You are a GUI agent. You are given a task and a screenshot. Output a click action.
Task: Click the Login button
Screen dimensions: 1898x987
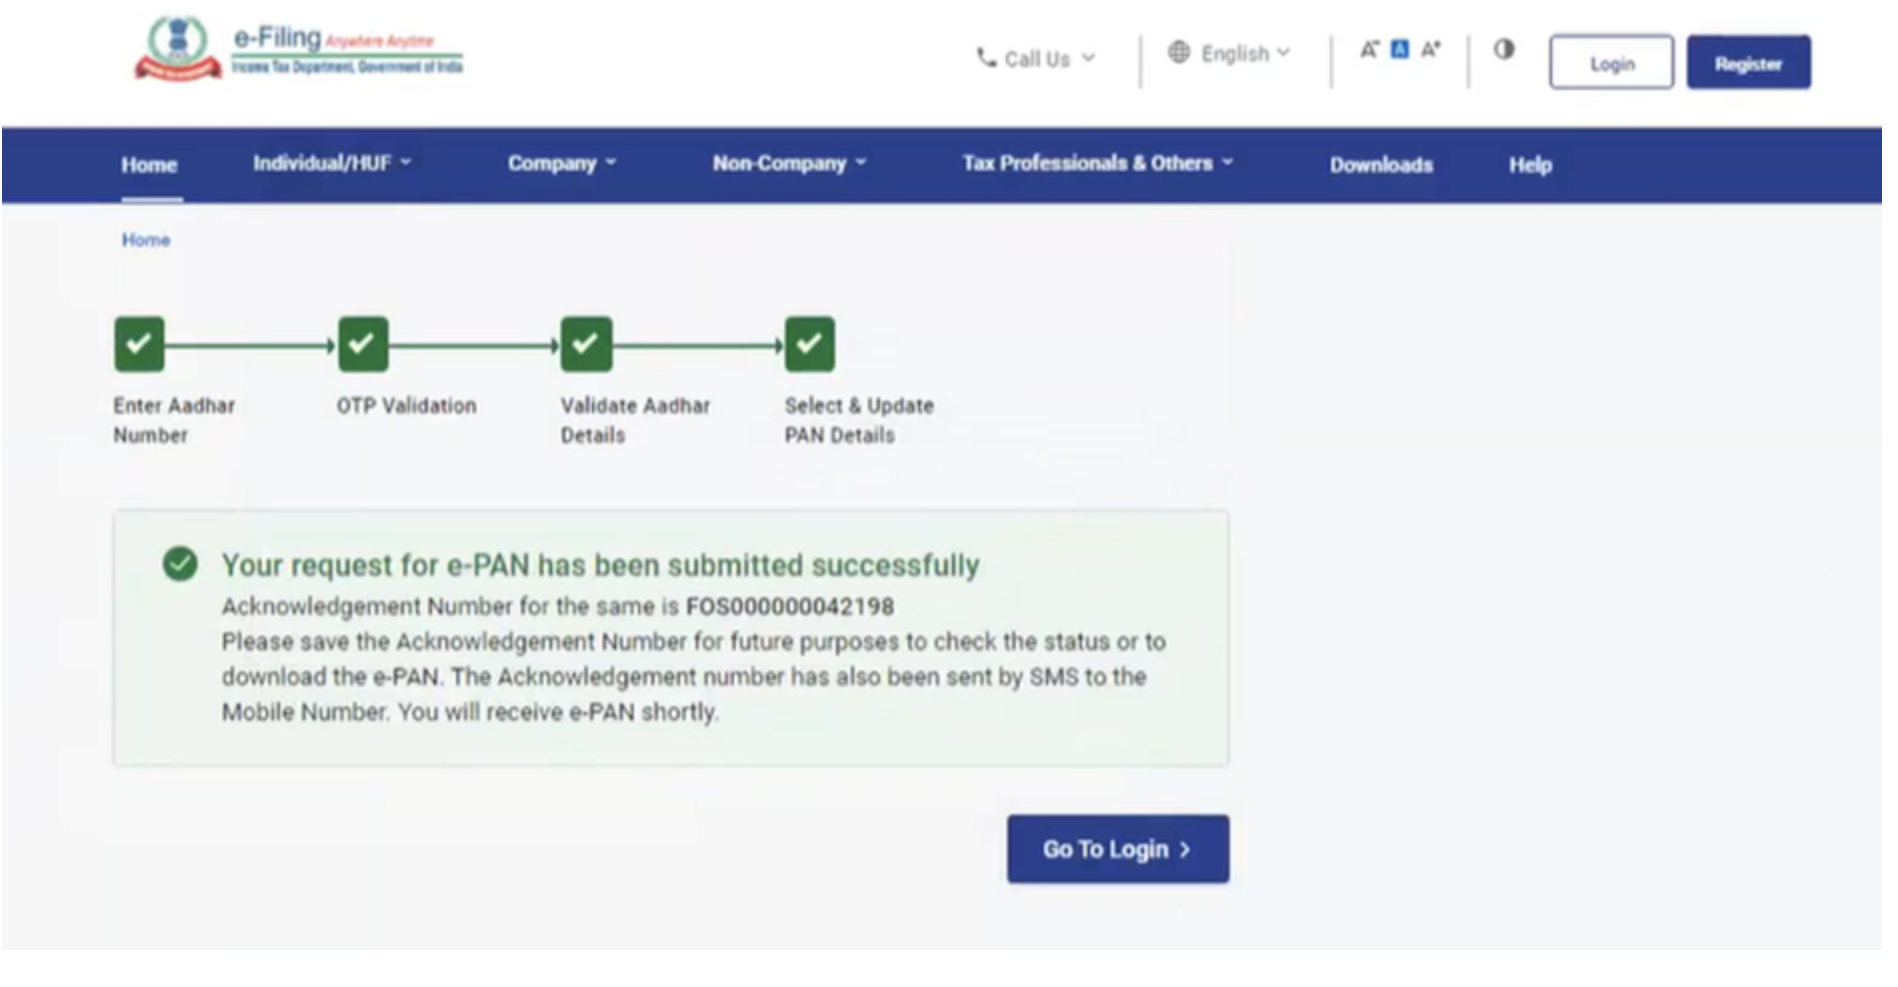pos(1611,63)
